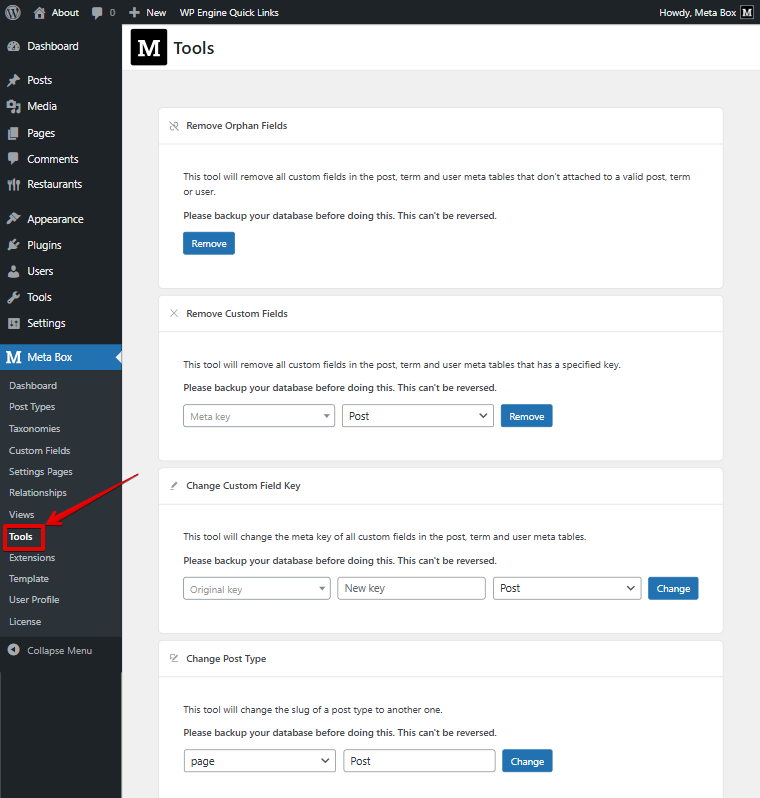Click the Meta Box avatar icon beside Howdy
The height and width of the screenshot is (798, 760).
747,12
